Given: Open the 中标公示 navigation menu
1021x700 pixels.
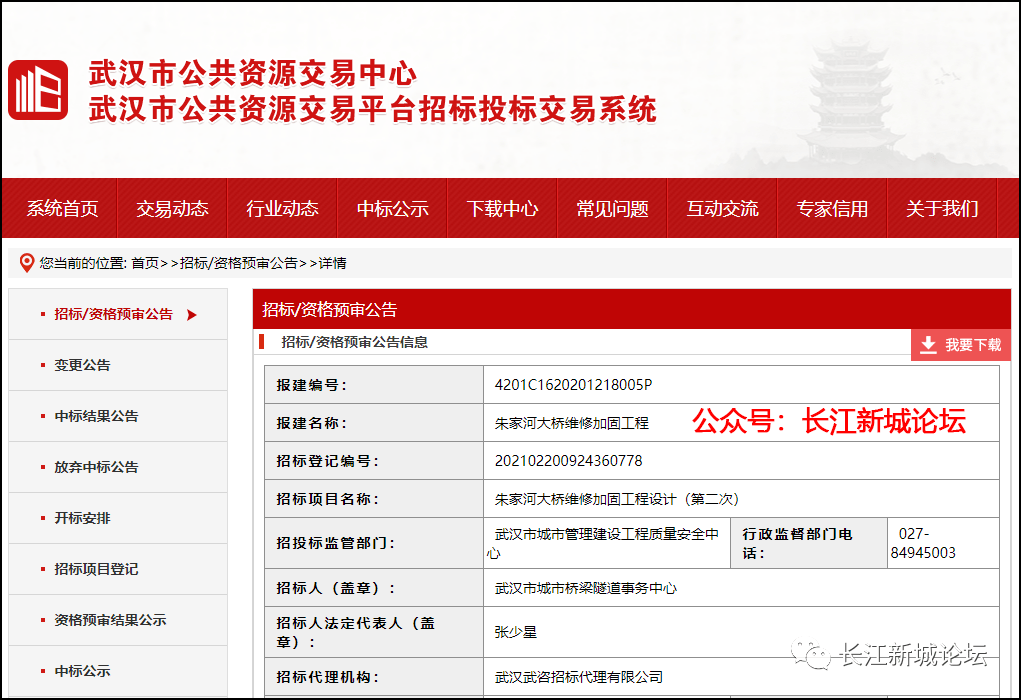Looking at the screenshot, I should (x=392, y=209).
